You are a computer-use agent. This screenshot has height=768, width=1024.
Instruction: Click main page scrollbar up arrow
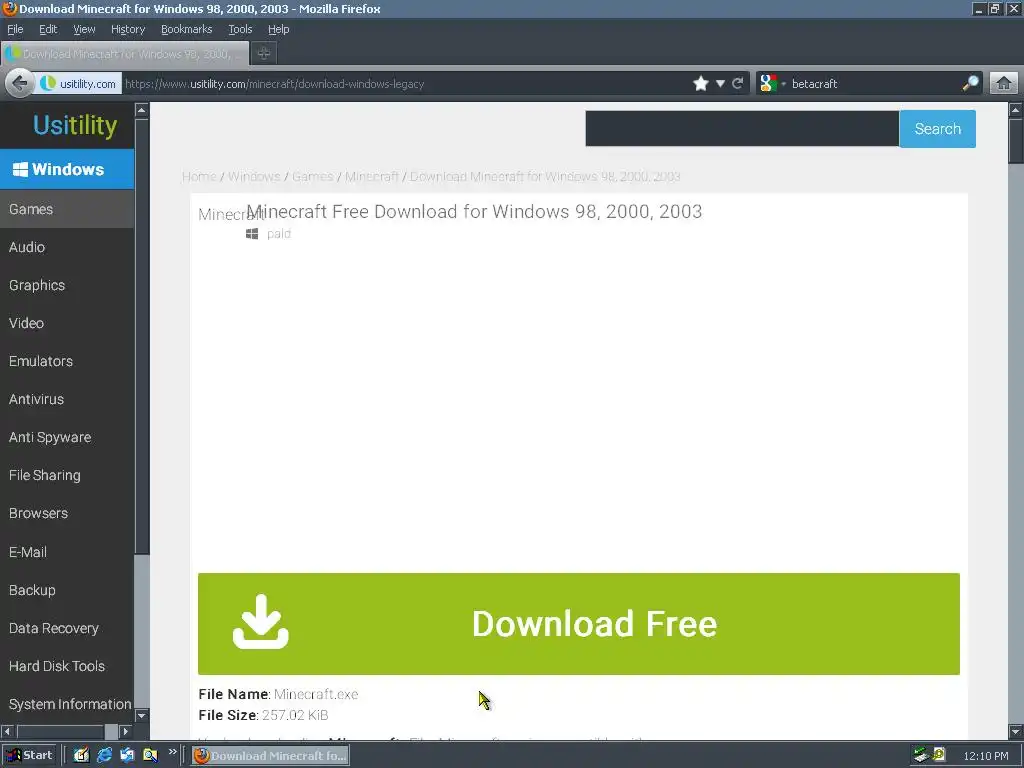1016,110
